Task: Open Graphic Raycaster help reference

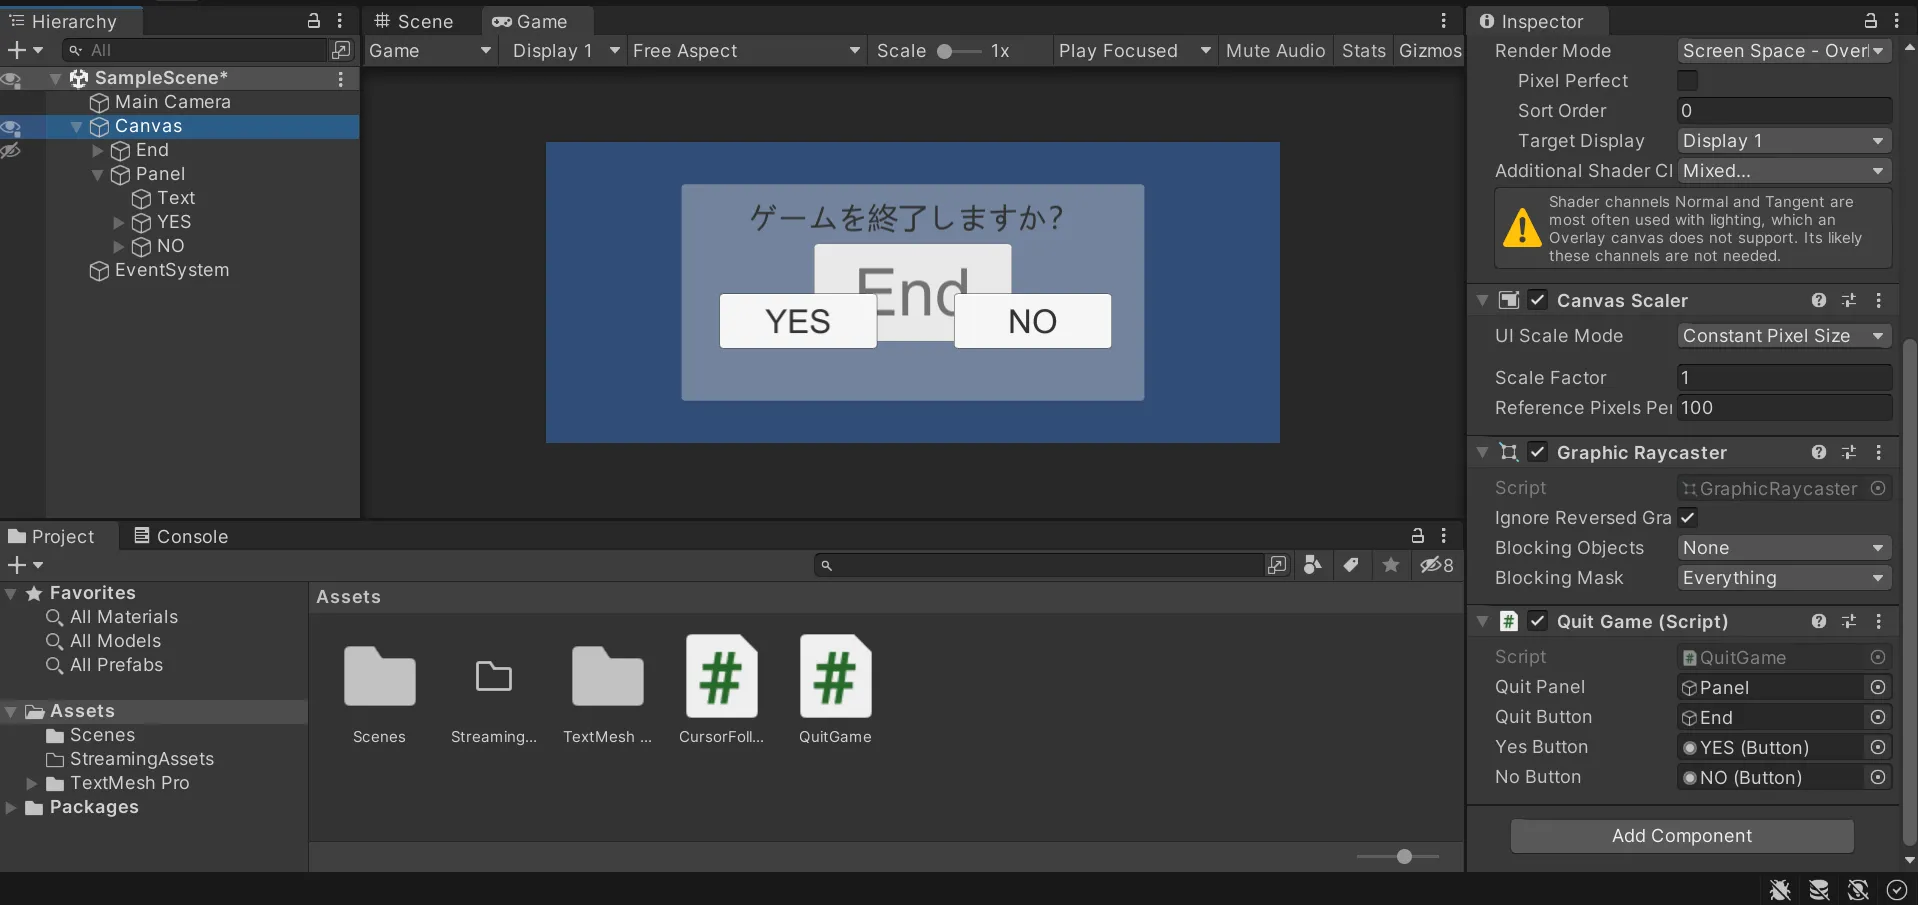Action: pyautogui.click(x=1819, y=453)
